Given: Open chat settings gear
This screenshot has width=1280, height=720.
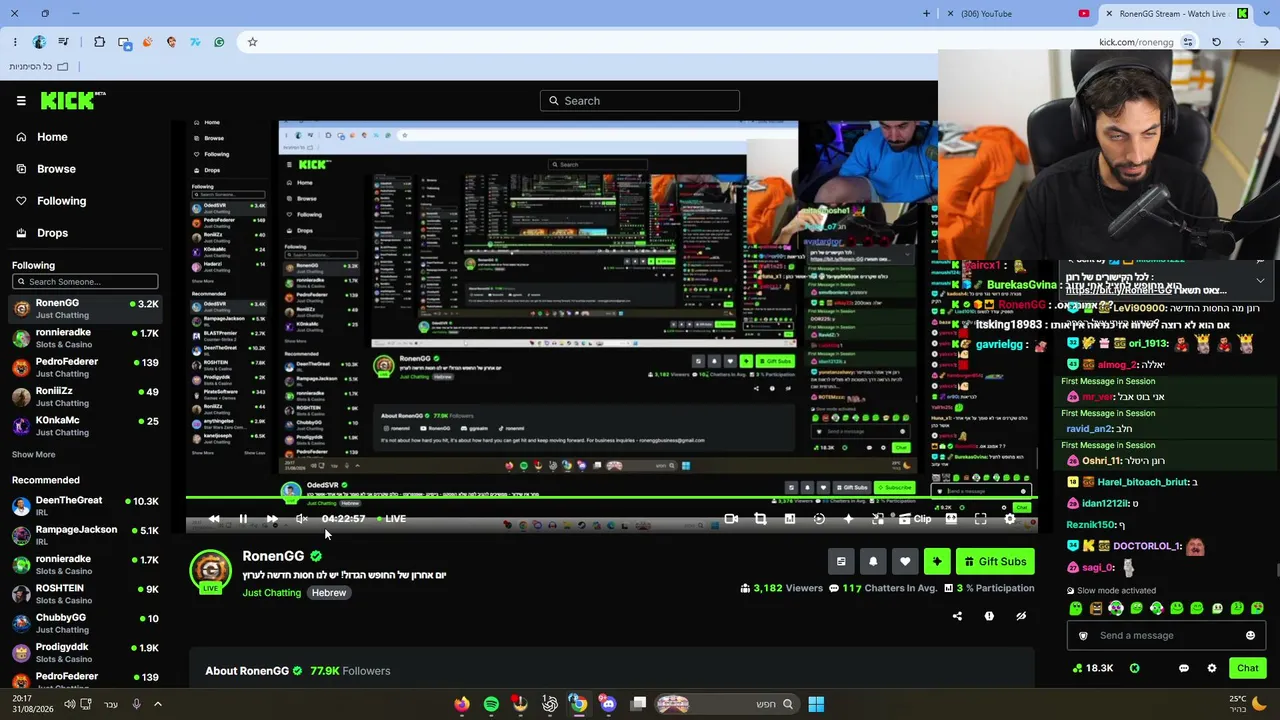Looking at the screenshot, I should click(1211, 668).
